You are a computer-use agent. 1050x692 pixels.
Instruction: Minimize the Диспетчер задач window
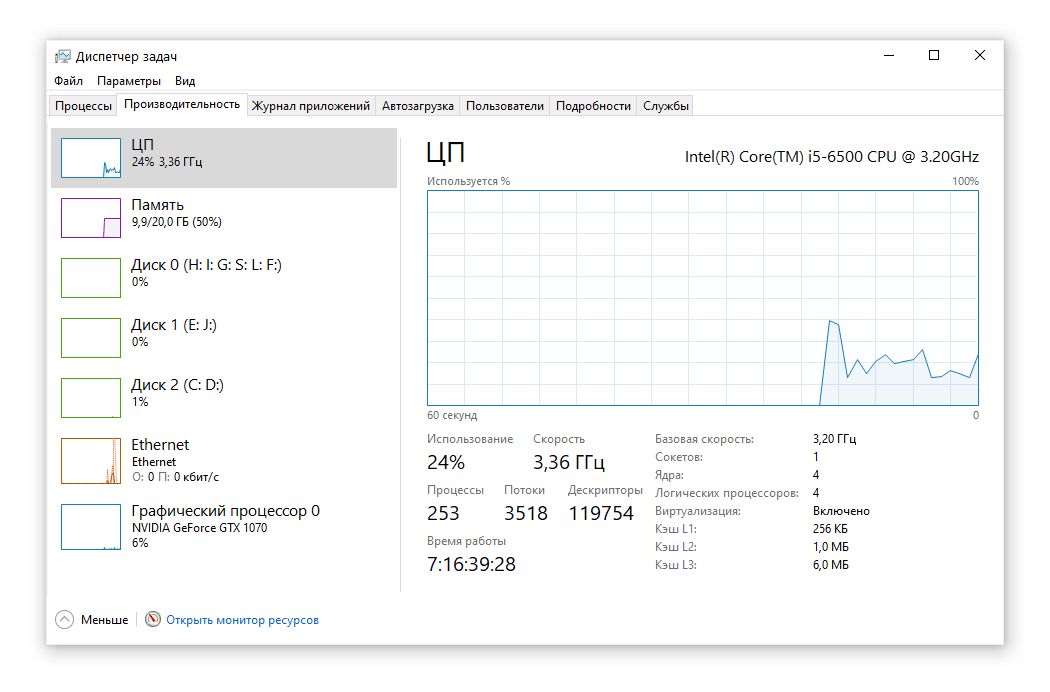coord(889,56)
